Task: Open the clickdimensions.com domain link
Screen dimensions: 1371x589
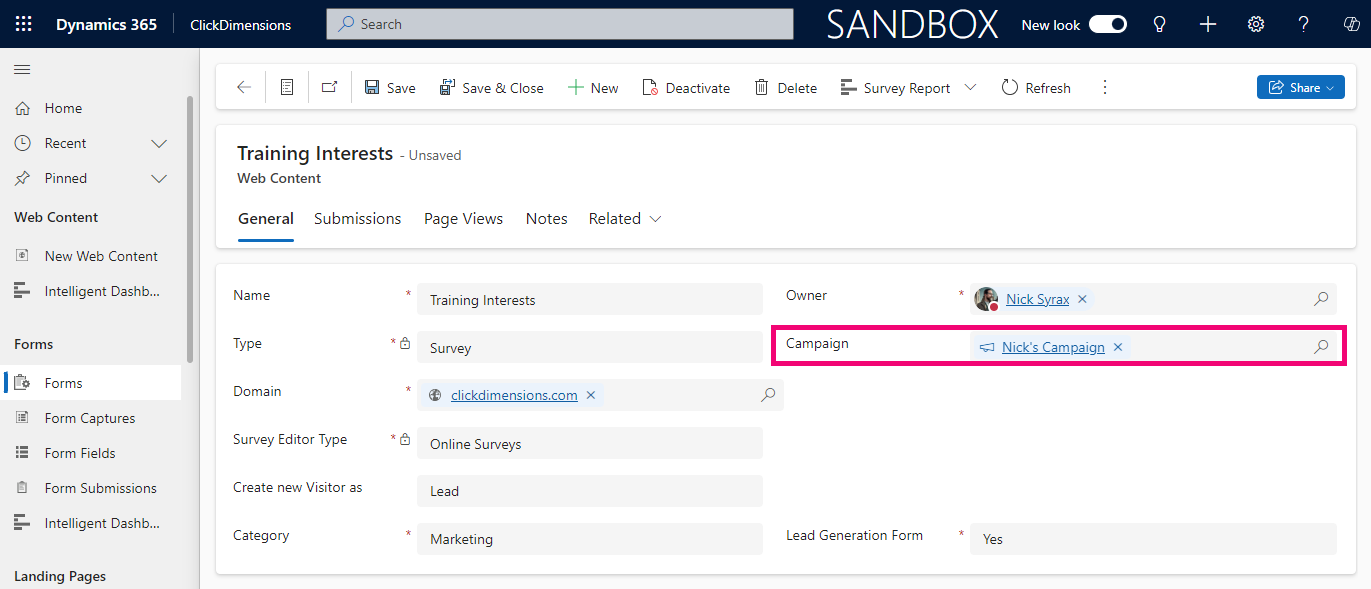Action: pos(514,395)
